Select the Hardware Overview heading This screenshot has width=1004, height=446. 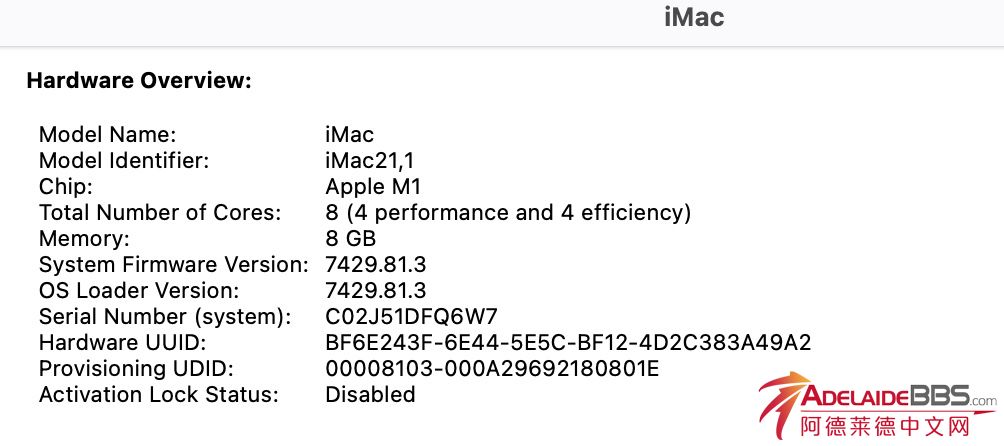[139, 81]
